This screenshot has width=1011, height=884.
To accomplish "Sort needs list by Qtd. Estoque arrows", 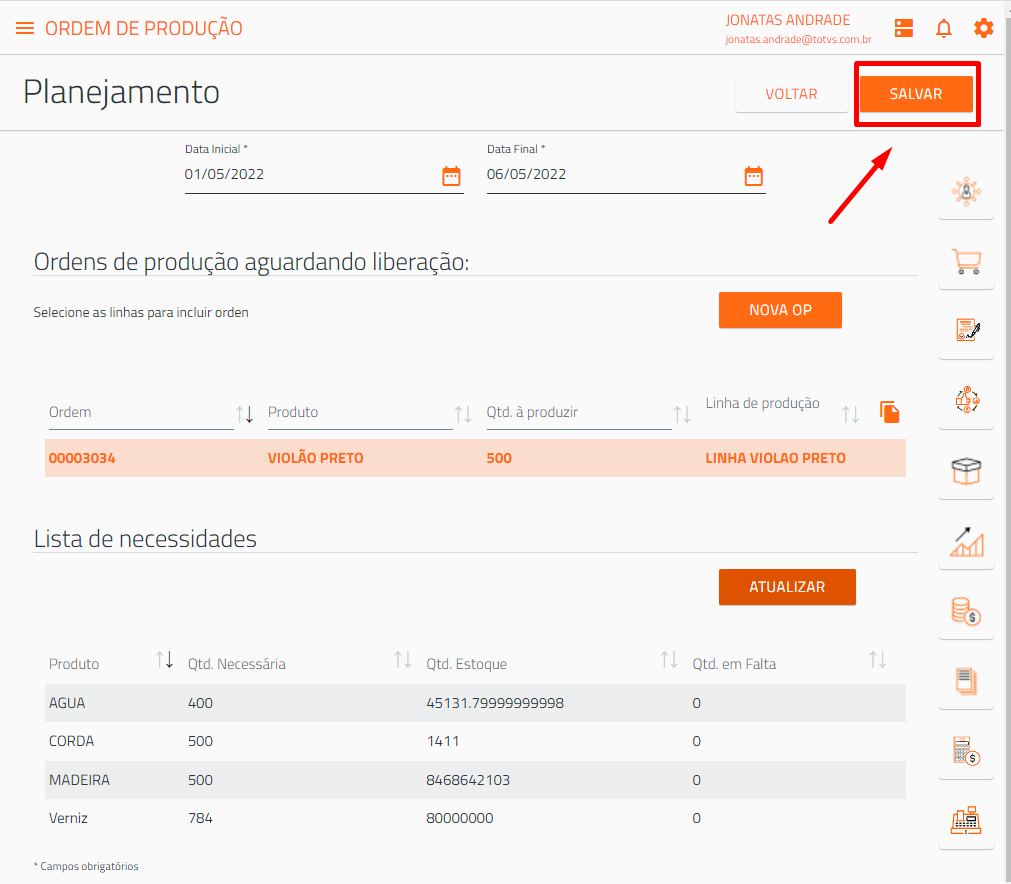I will (x=669, y=660).
